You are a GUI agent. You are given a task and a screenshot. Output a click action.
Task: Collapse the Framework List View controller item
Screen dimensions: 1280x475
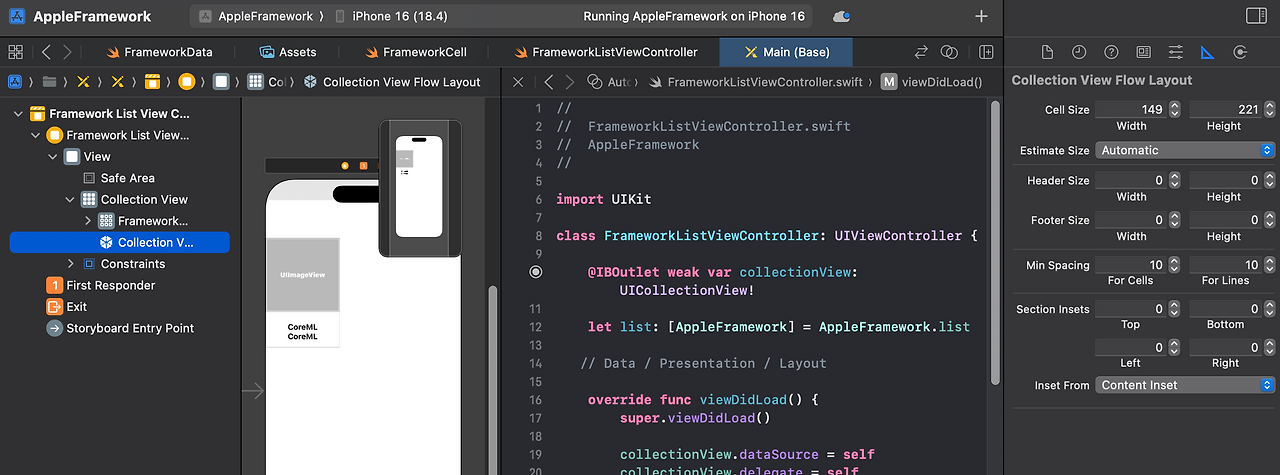(36, 135)
